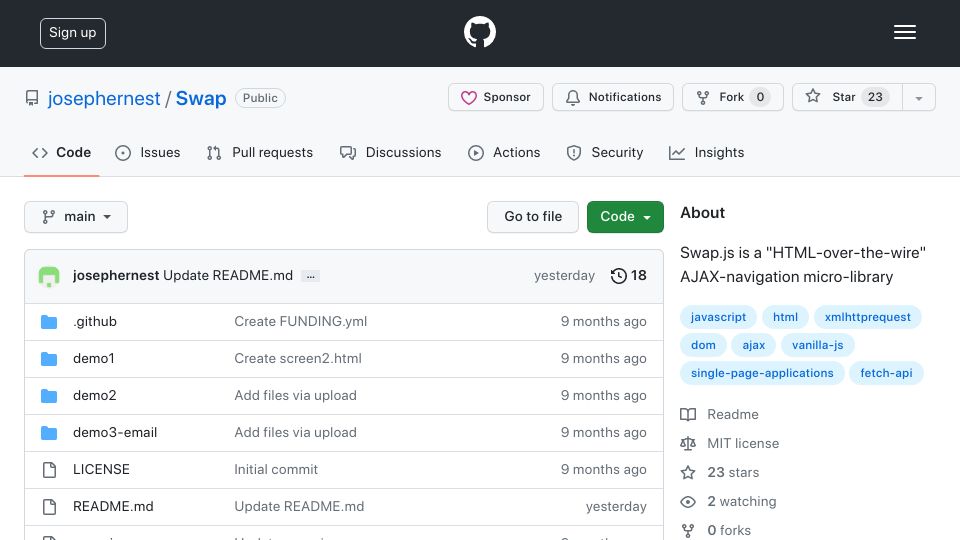Select the dom topic tag
The height and width of the screenshot is (540, 960).
(x=703, y=345)
